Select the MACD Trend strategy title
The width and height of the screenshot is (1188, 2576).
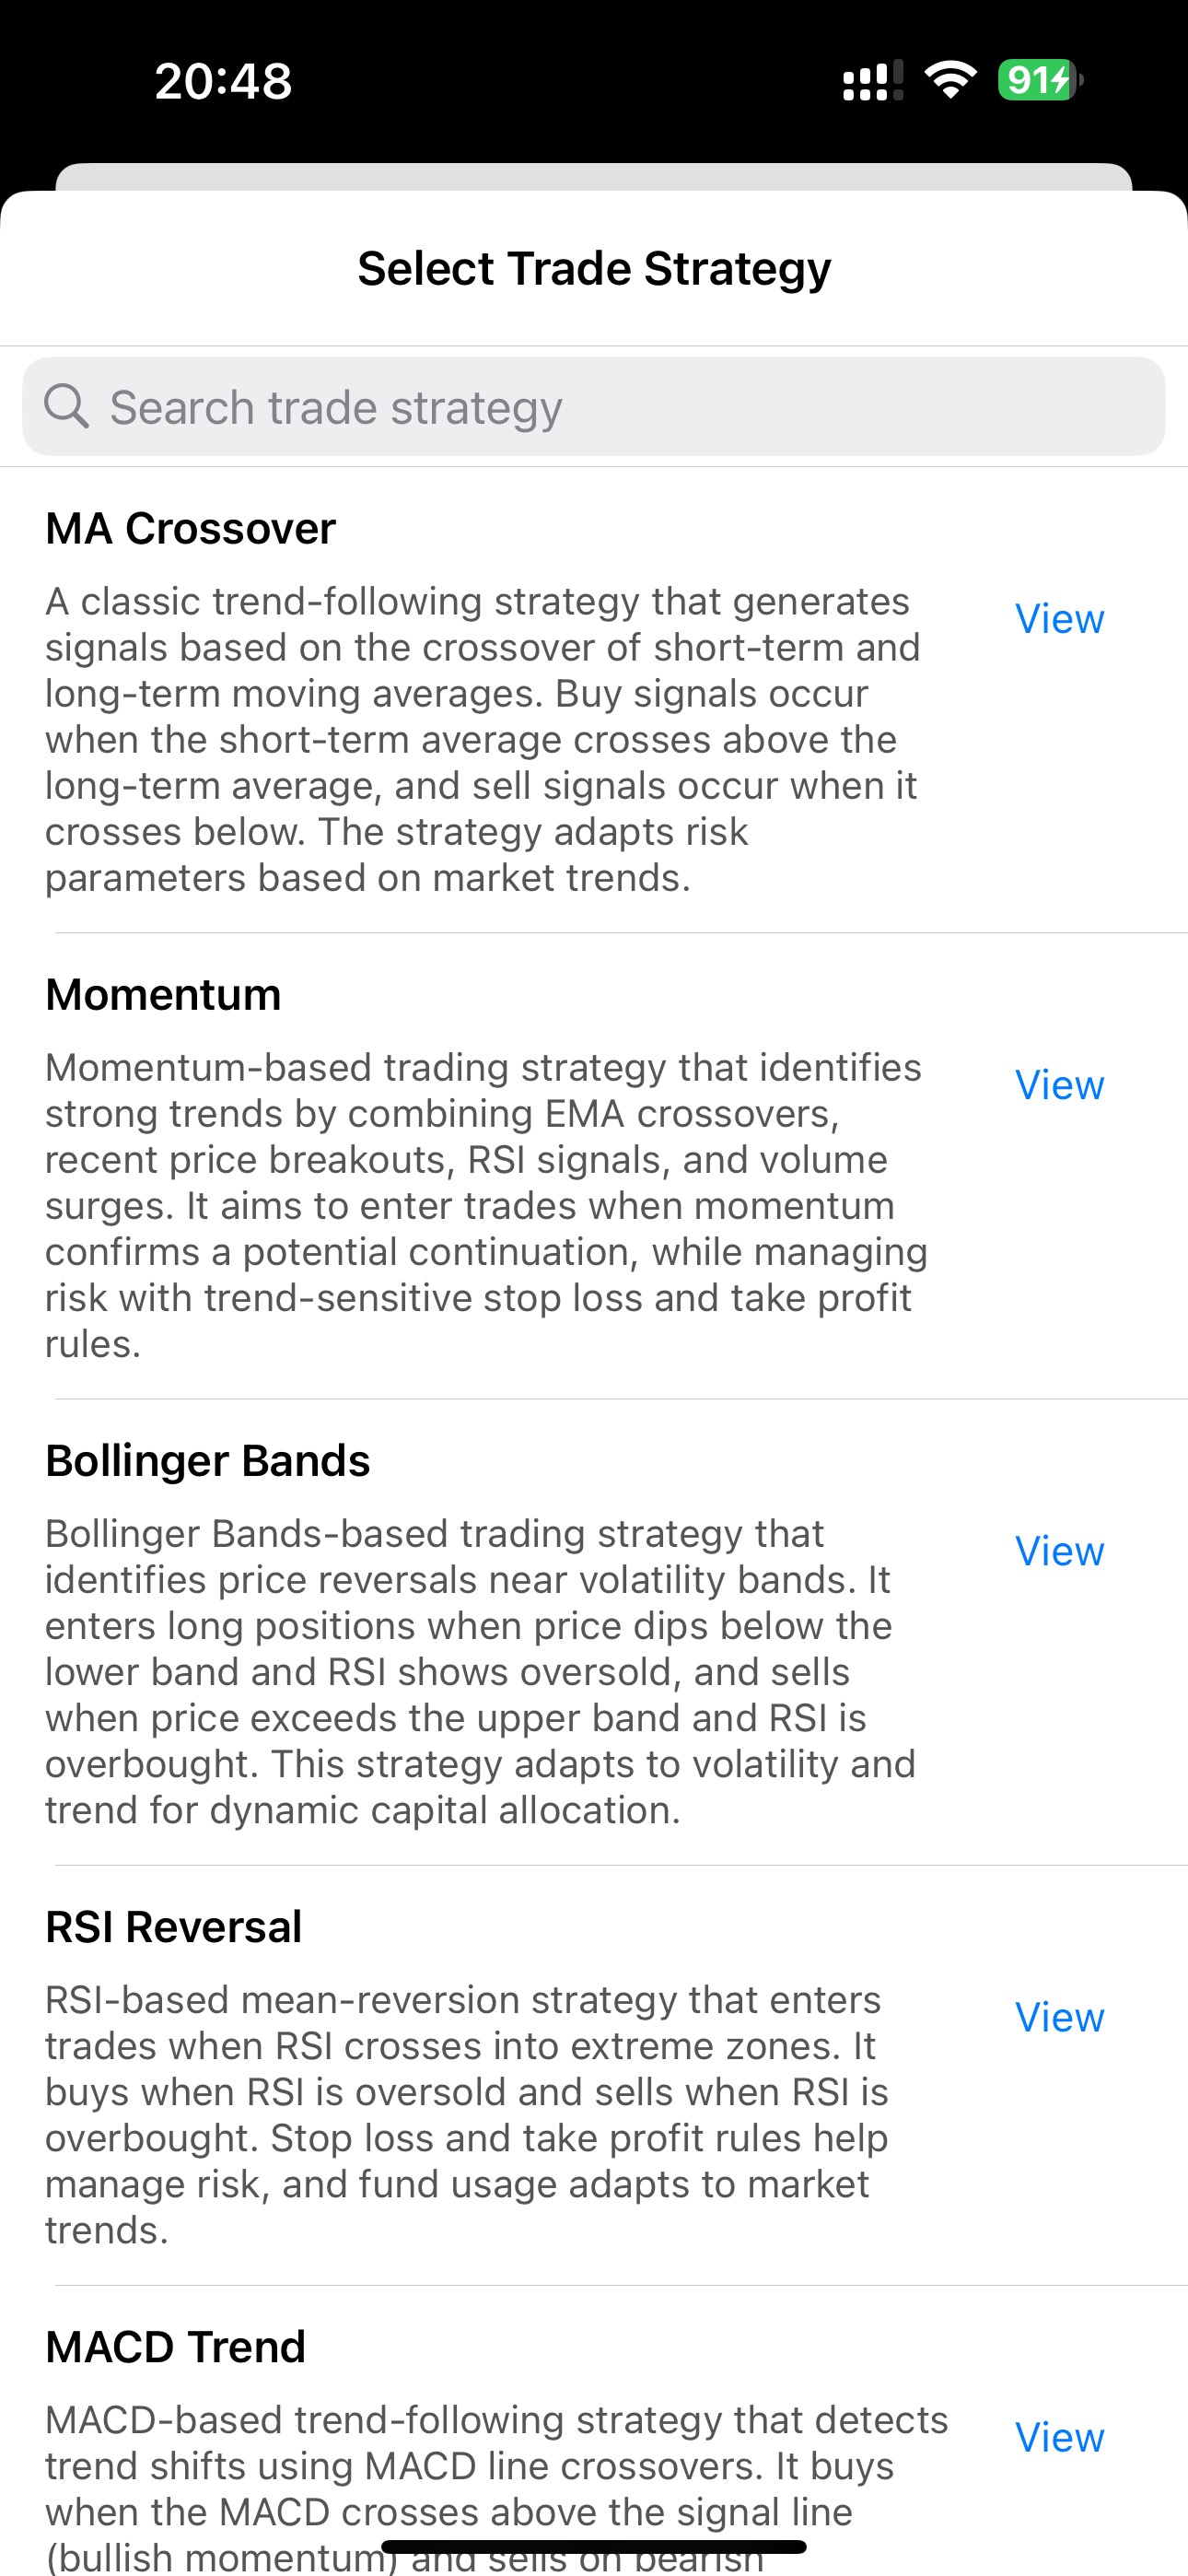click(x=176, y=2346)
